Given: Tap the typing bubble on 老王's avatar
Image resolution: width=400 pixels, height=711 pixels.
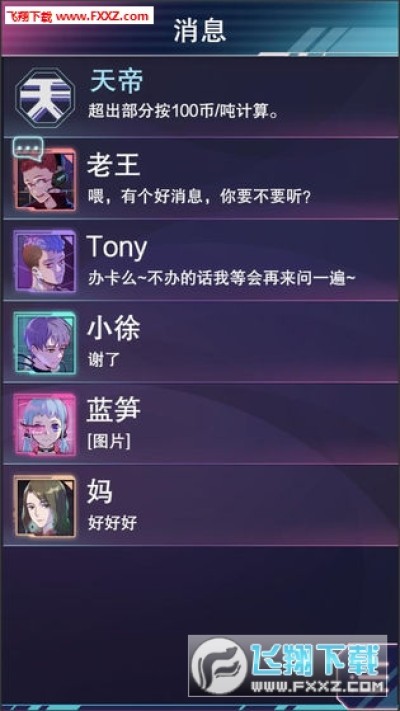Looking at the screenshot, I should point(28,148).
